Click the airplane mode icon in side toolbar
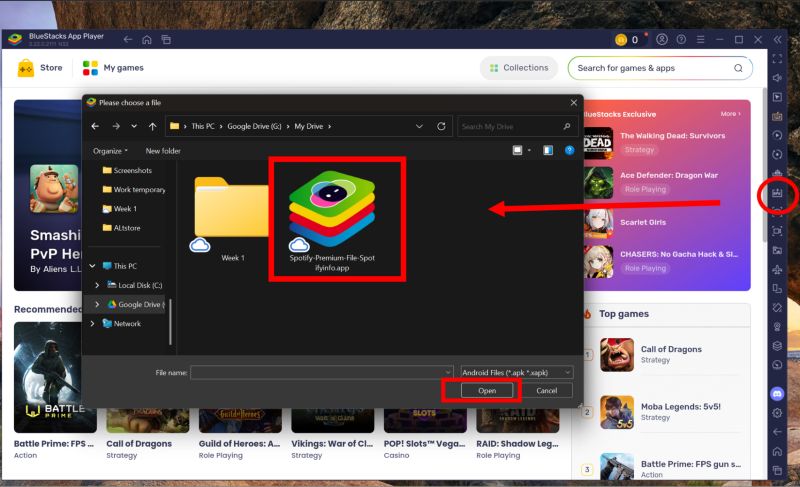 pyautogui.click(x=777, y=269)
